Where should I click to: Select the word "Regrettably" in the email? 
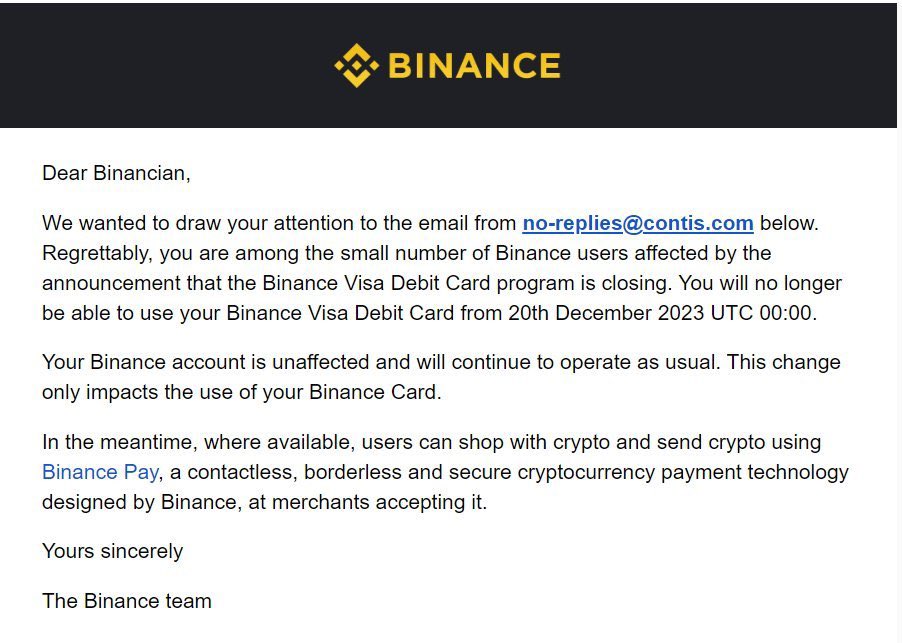pos(95,254)
